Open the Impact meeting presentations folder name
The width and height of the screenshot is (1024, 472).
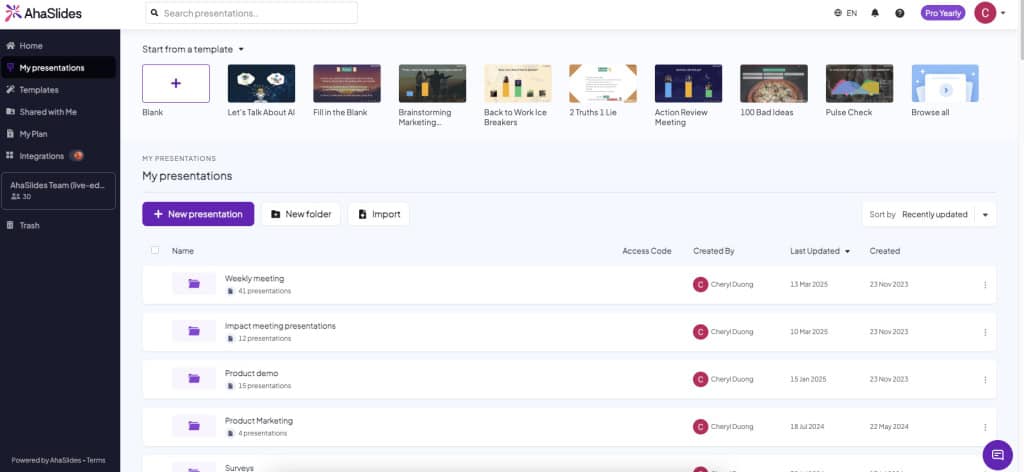coord(280,326)
